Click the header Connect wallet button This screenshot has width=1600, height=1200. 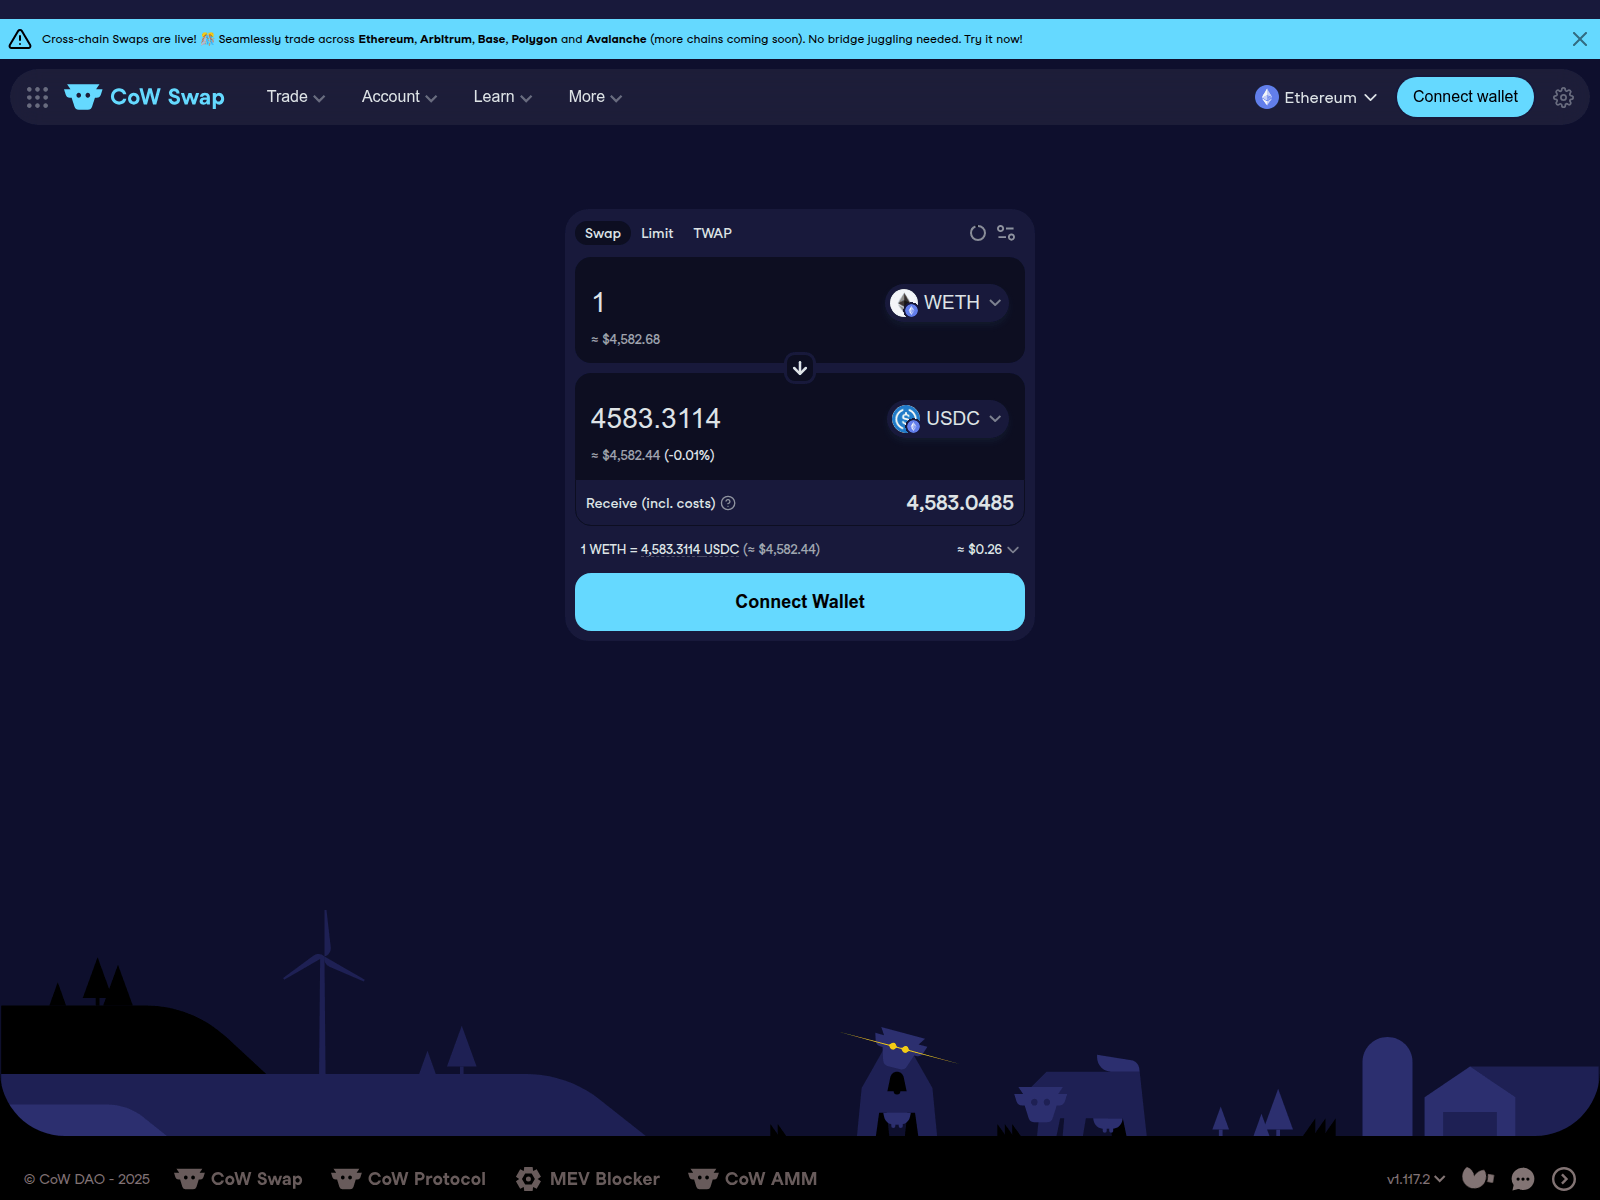click(x=1465, y=97)
